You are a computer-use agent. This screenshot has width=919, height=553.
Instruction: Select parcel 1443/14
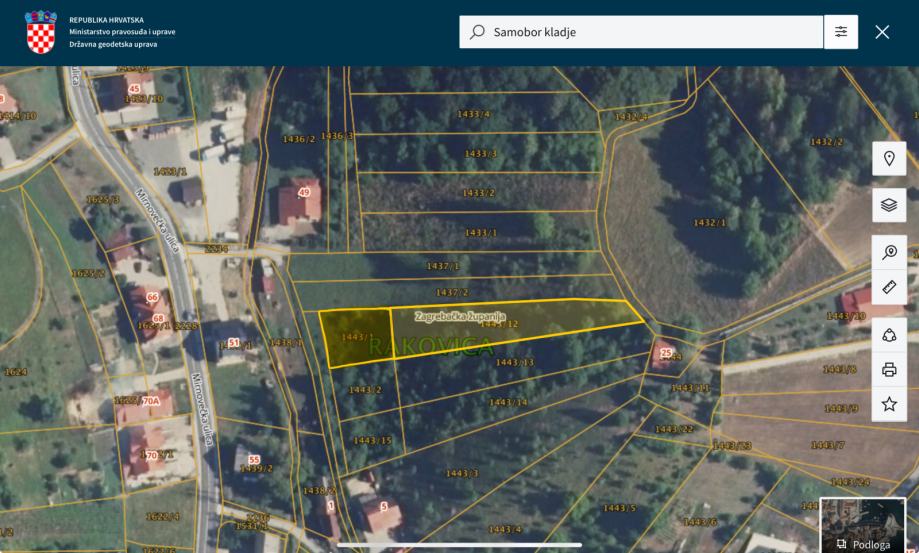pos(508,402)
